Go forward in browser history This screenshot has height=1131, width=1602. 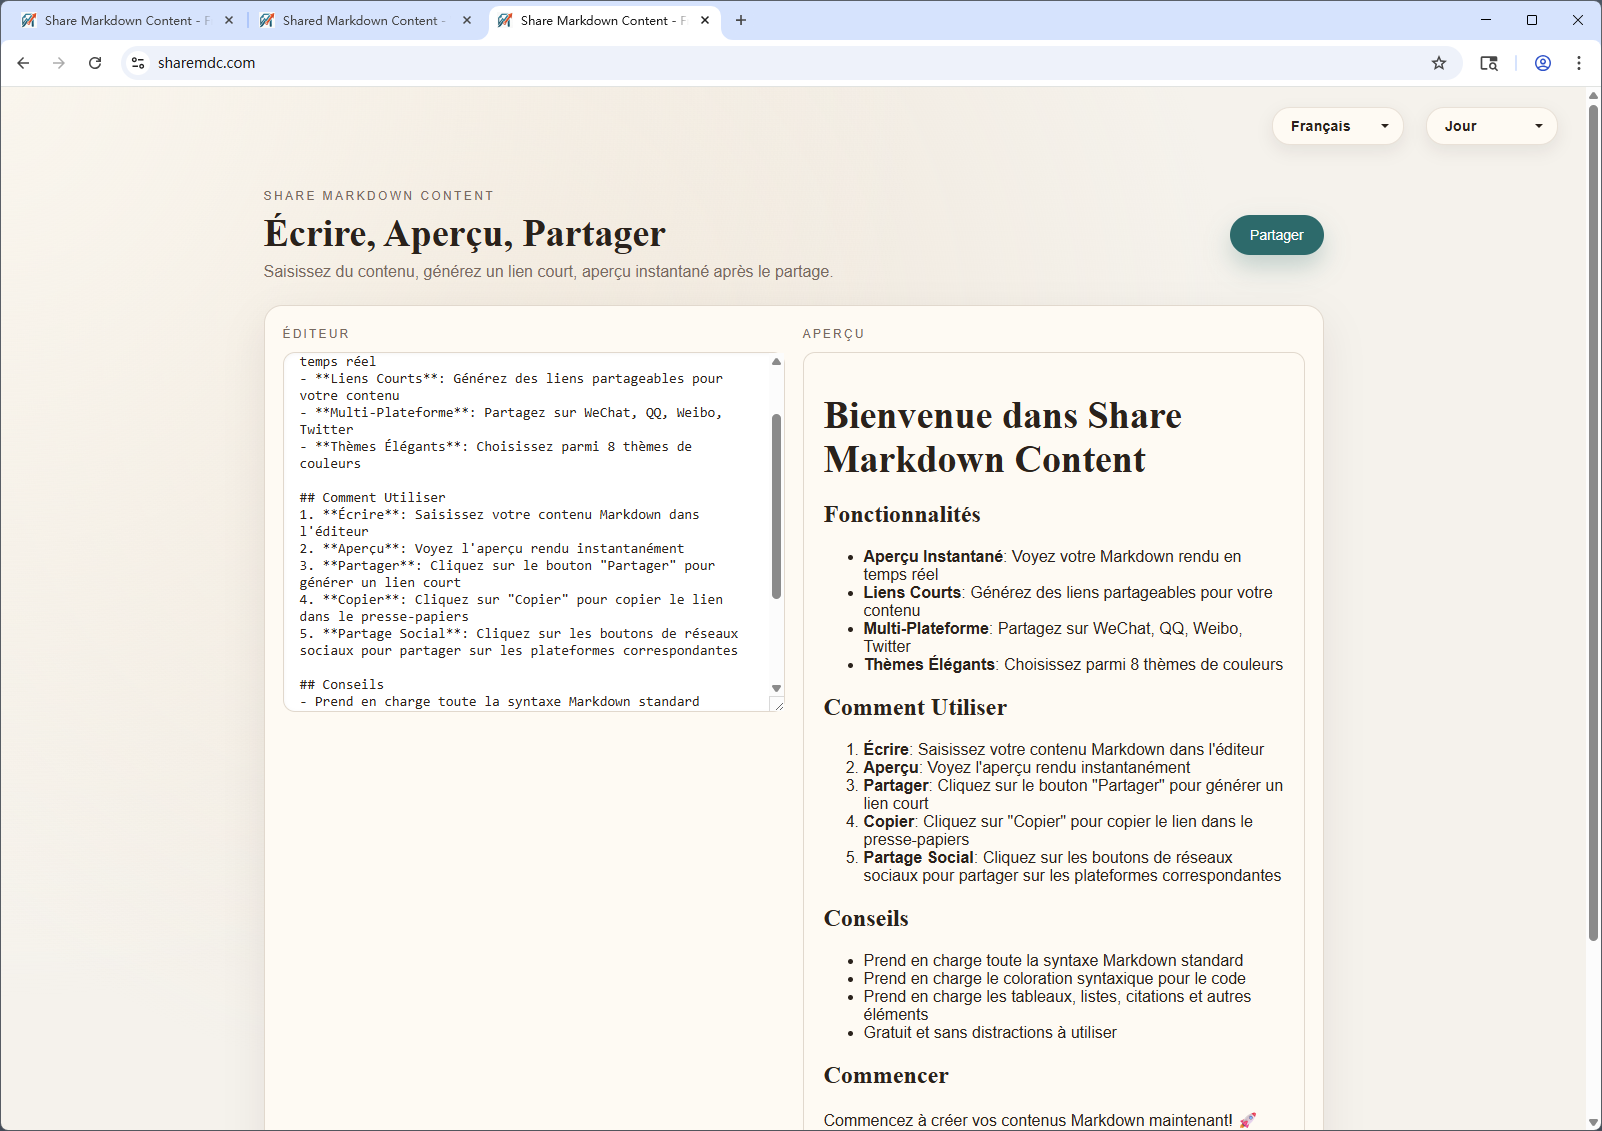click(x=59, y=63)
